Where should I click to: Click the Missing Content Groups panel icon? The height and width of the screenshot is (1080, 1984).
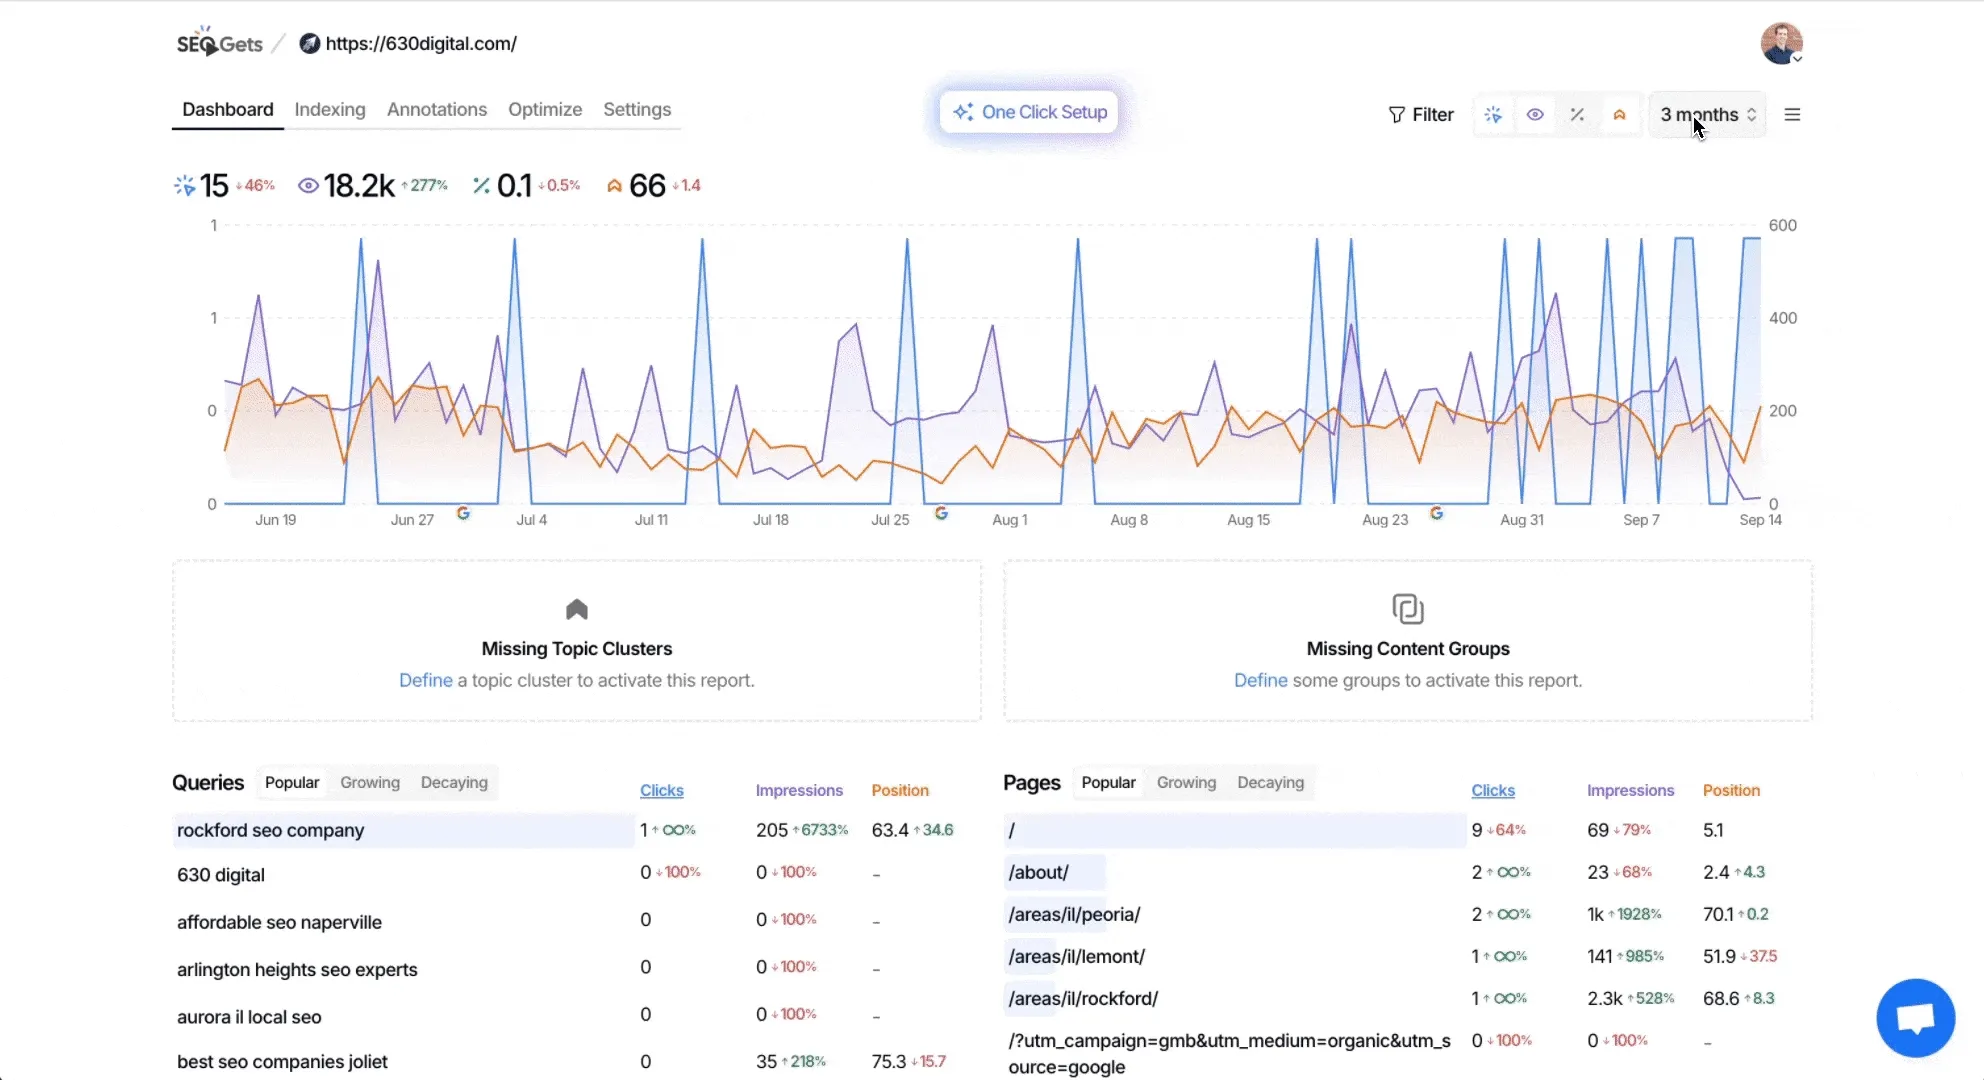(x=1408, y=609)
